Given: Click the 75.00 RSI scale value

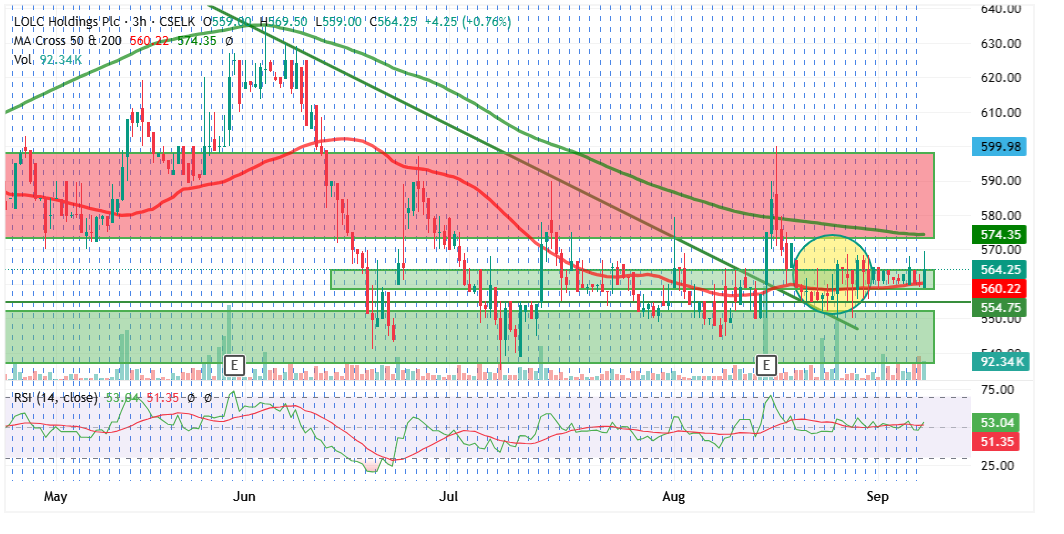Looking at the screenshot, I should click(x=998, y=389).
